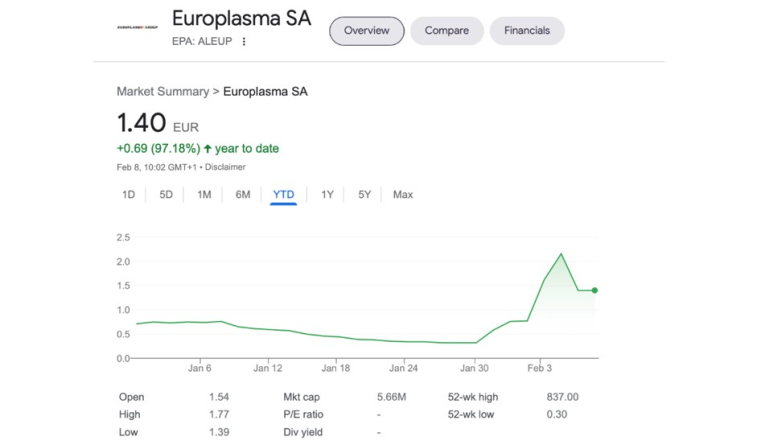This screenshot has width=760, height=445.
Task: Select the YTD time range
Action: coord(284,195)
